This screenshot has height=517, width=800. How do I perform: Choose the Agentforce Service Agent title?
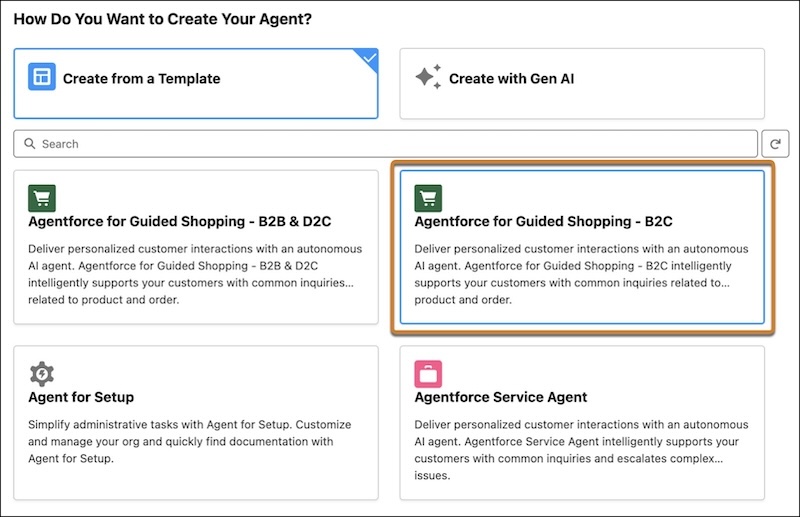coord(501,397)
